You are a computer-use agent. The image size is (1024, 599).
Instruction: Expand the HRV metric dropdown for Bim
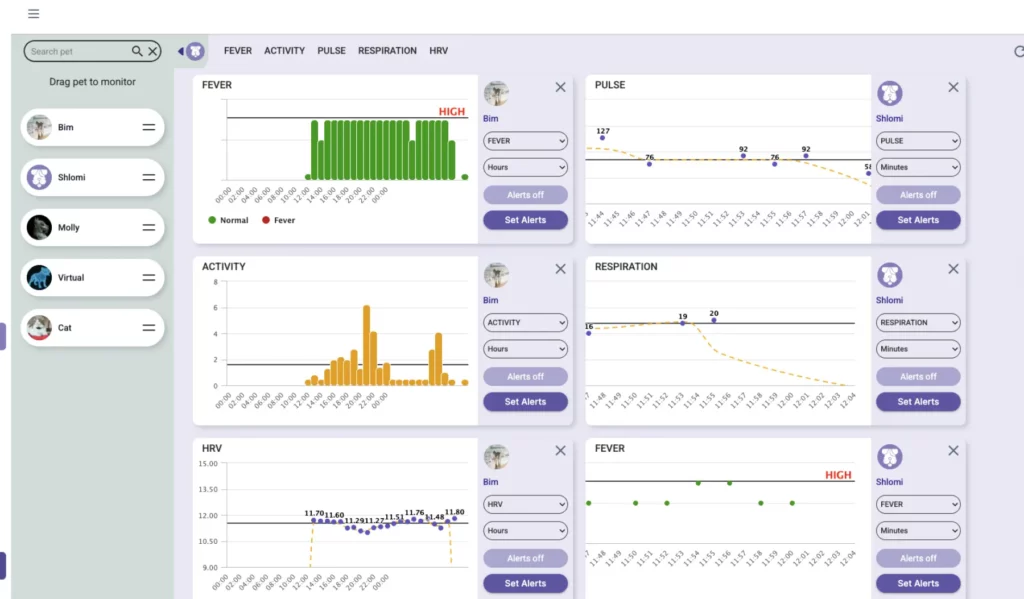tap(525, 505)
